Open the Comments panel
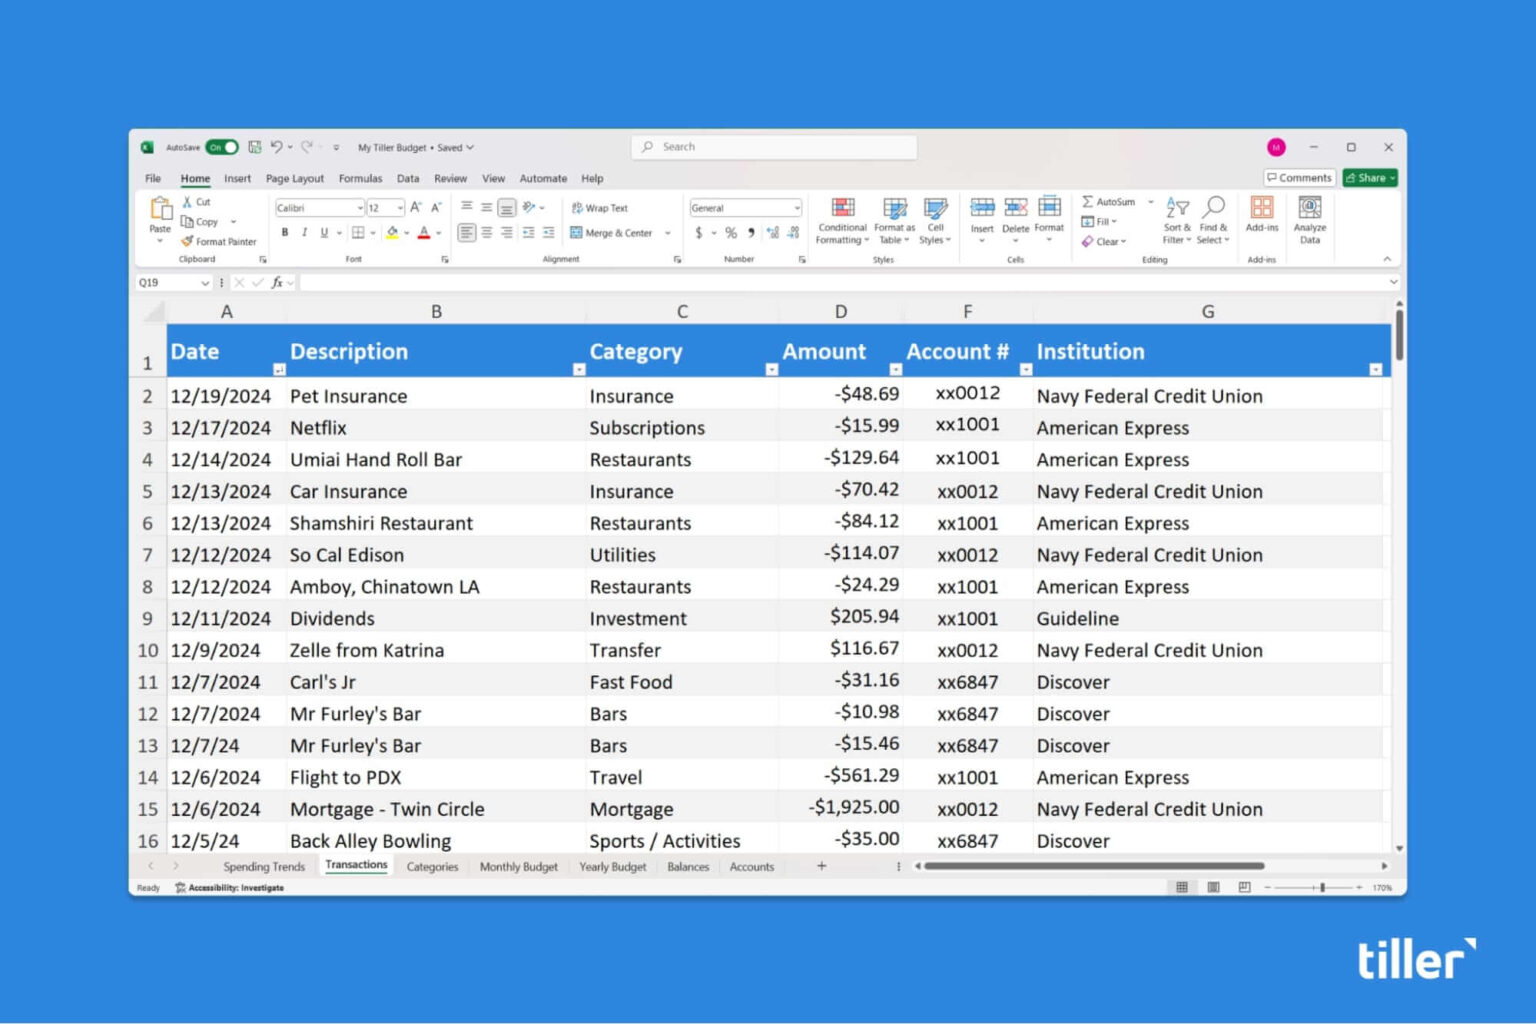The image size is (1536, 1024). click(1299, 177)
